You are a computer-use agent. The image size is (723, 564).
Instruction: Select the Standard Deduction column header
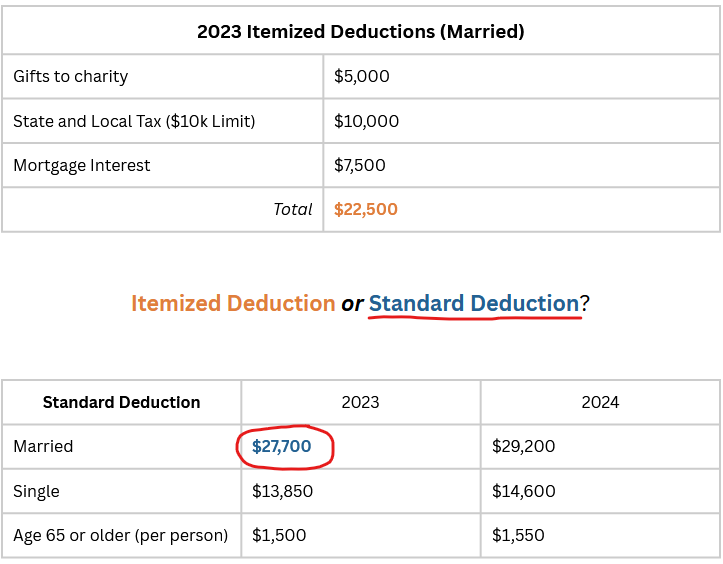122,402
